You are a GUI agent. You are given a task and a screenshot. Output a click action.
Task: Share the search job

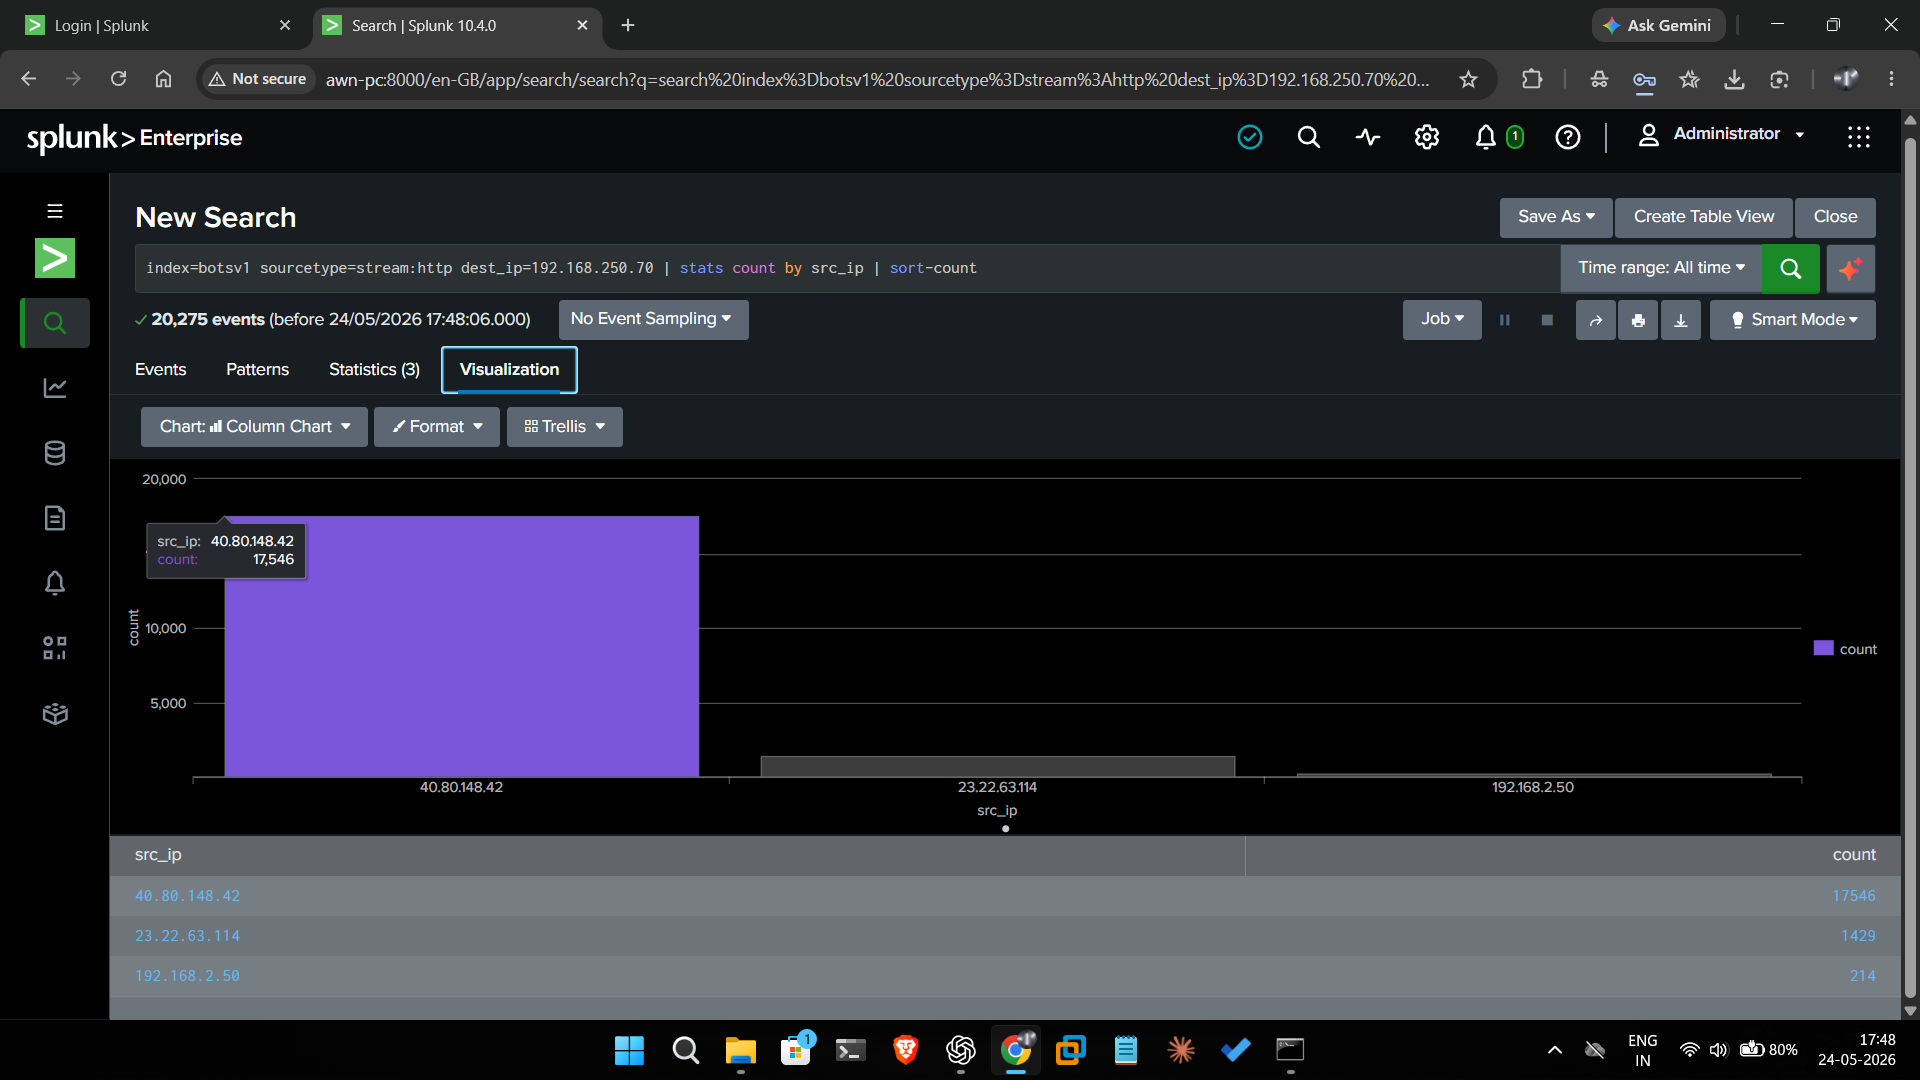pos(1596,320)
